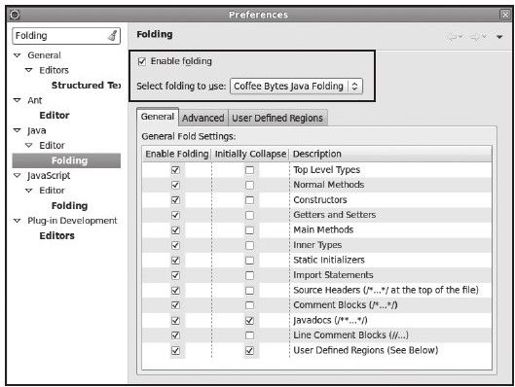The image size is (515, 387).
Task: Switch to the General tab
Action: [157, 117]
